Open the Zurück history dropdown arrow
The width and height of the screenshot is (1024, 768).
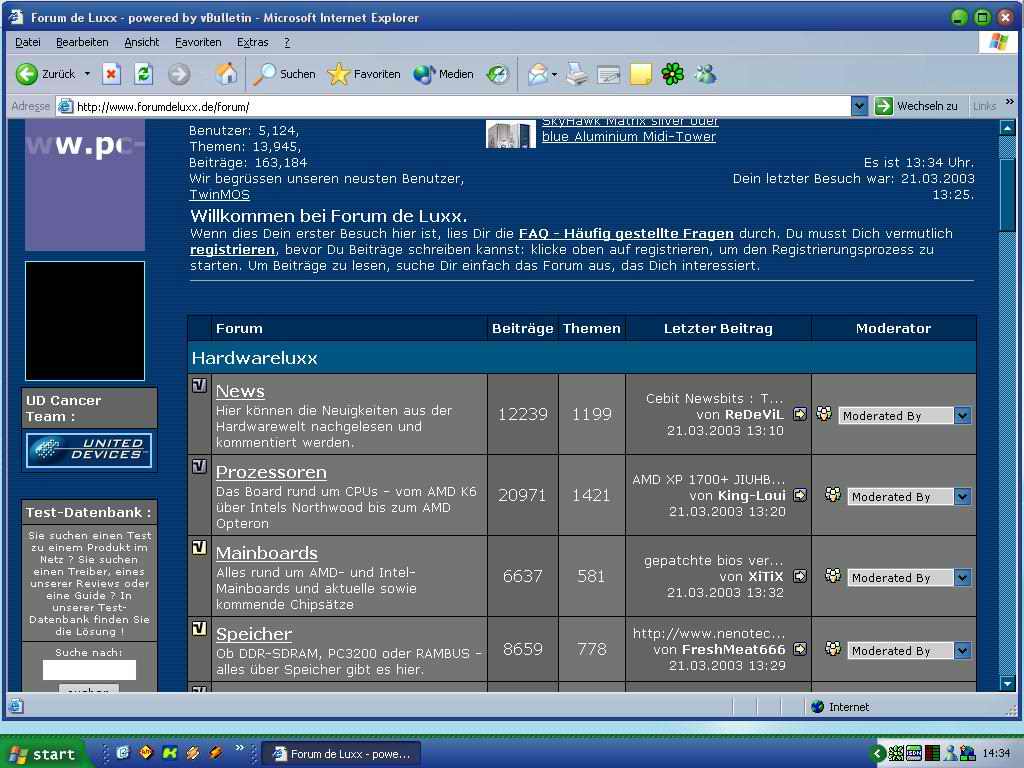click(x=87, y=74)
